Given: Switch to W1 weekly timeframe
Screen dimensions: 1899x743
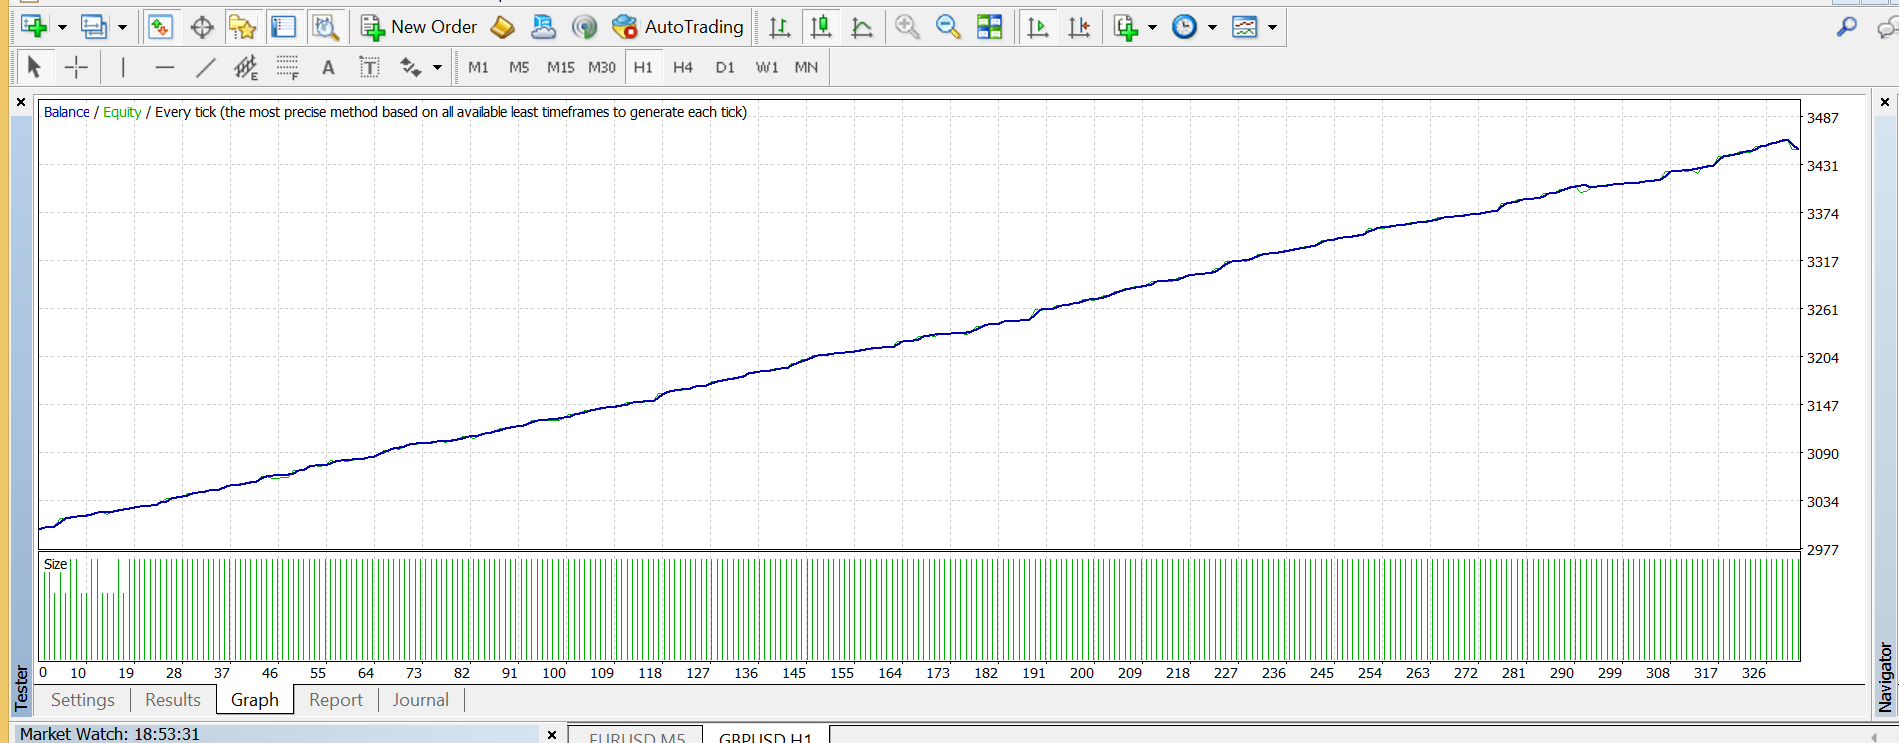Looking at the screenshot, I should click(767, 67).
